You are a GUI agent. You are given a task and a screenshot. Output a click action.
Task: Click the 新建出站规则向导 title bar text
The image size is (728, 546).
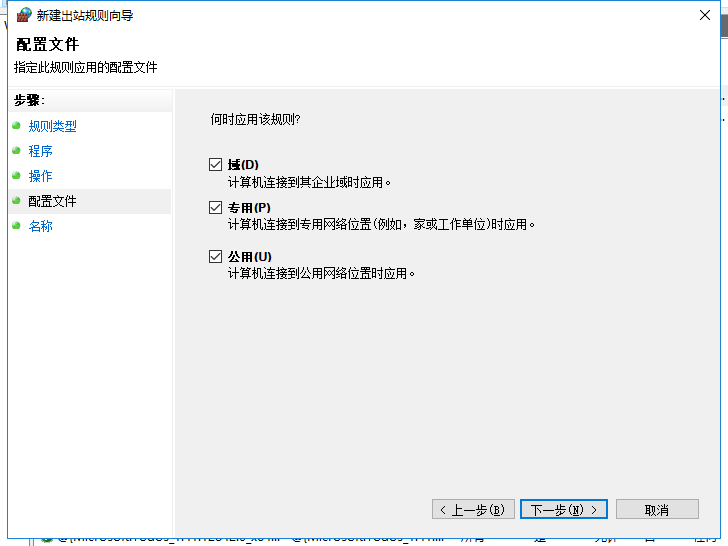click(x=85, y=15)
